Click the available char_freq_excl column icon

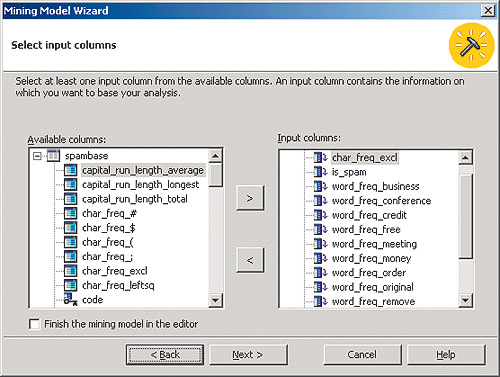70,271
